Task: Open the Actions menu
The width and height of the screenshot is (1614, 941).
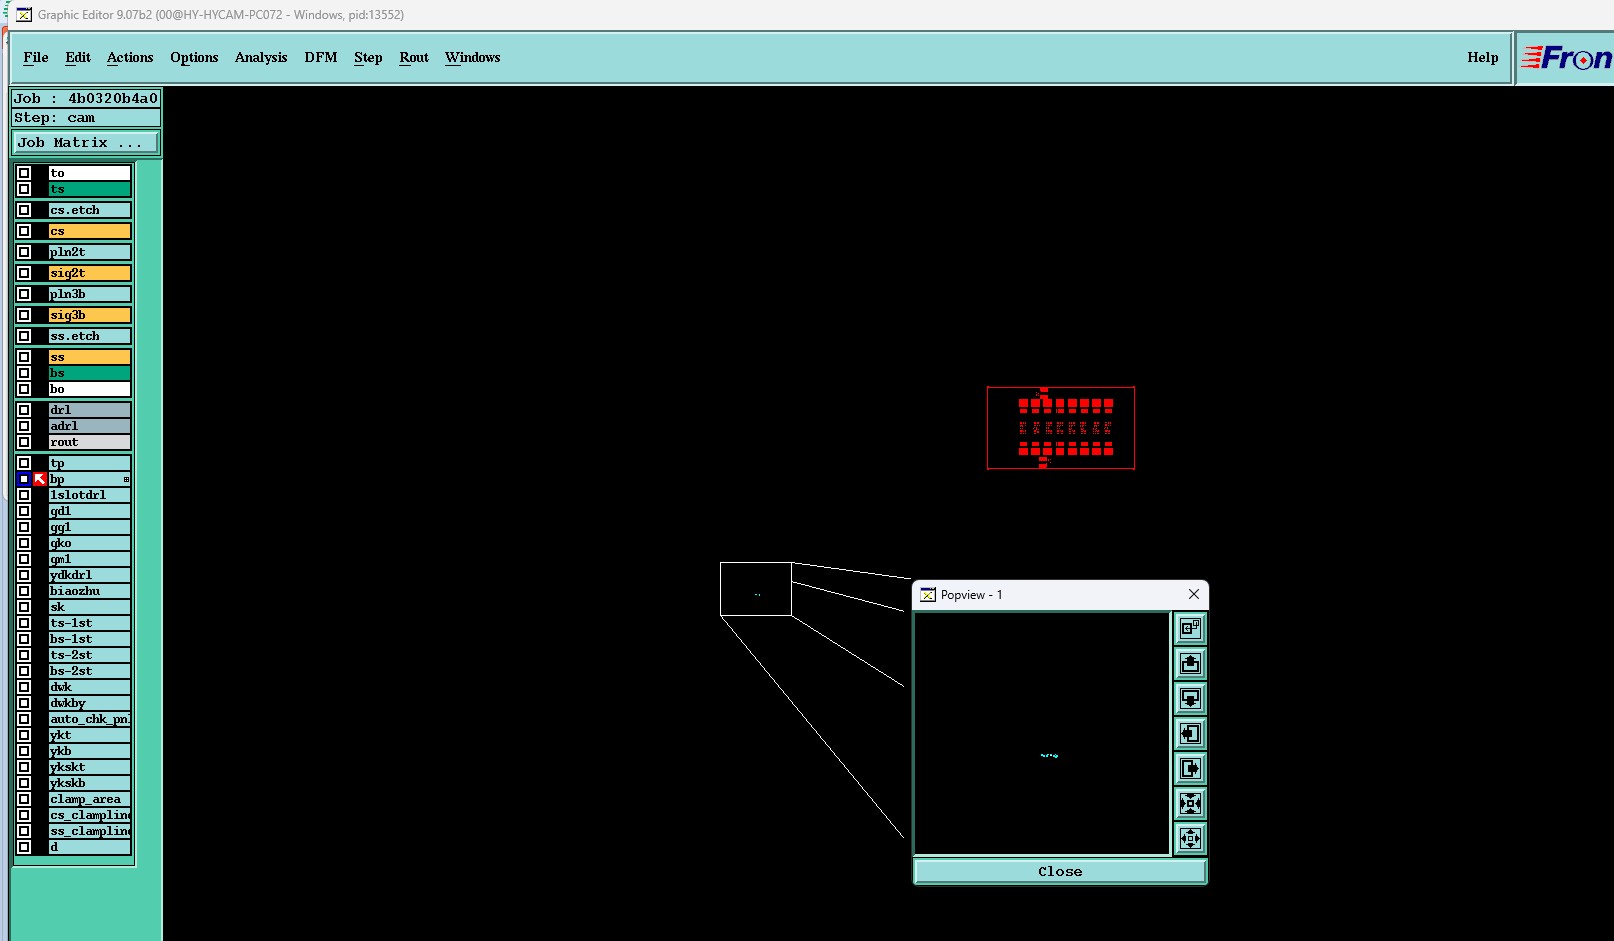Action: pos(130,57)
